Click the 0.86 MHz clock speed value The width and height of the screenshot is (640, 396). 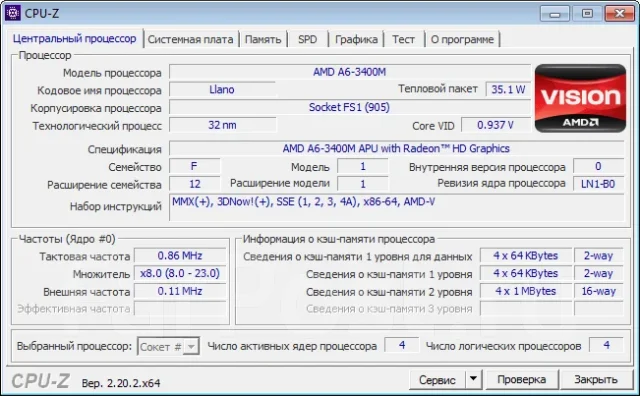click(180, 256)
